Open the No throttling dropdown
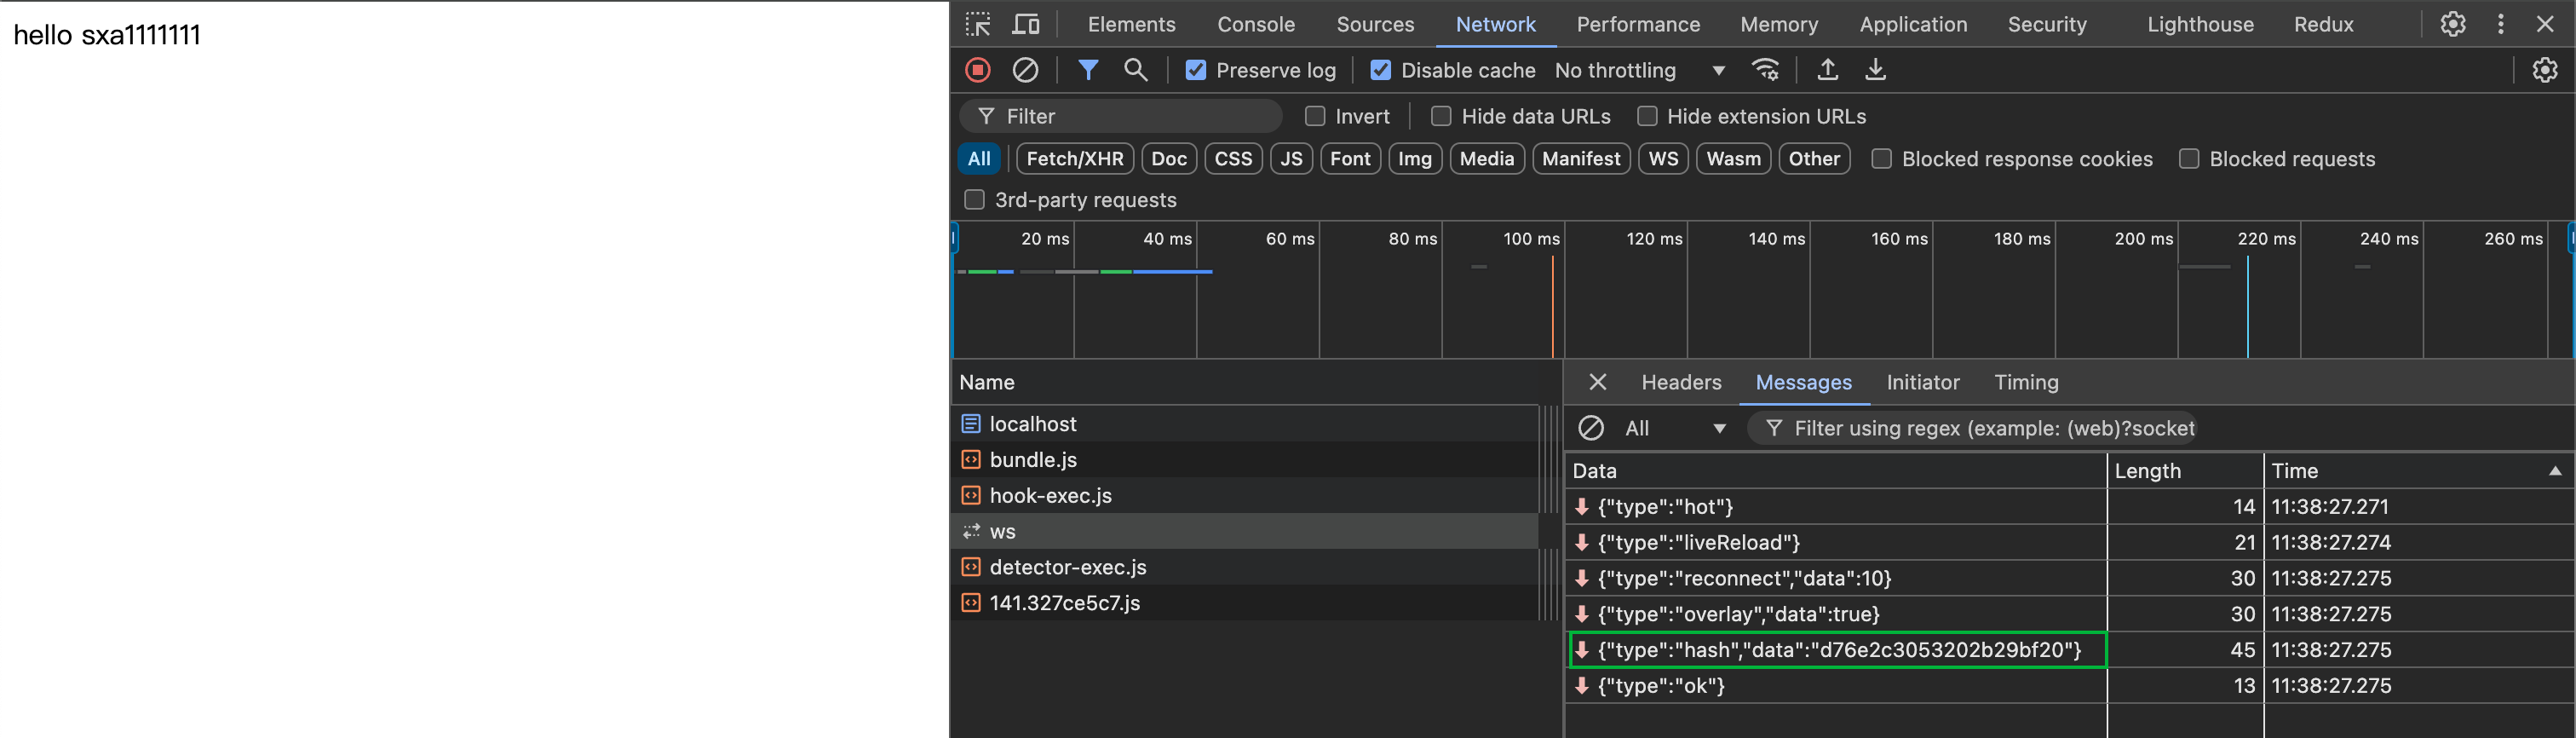The image size is (2576, 738). point(1639,70)
